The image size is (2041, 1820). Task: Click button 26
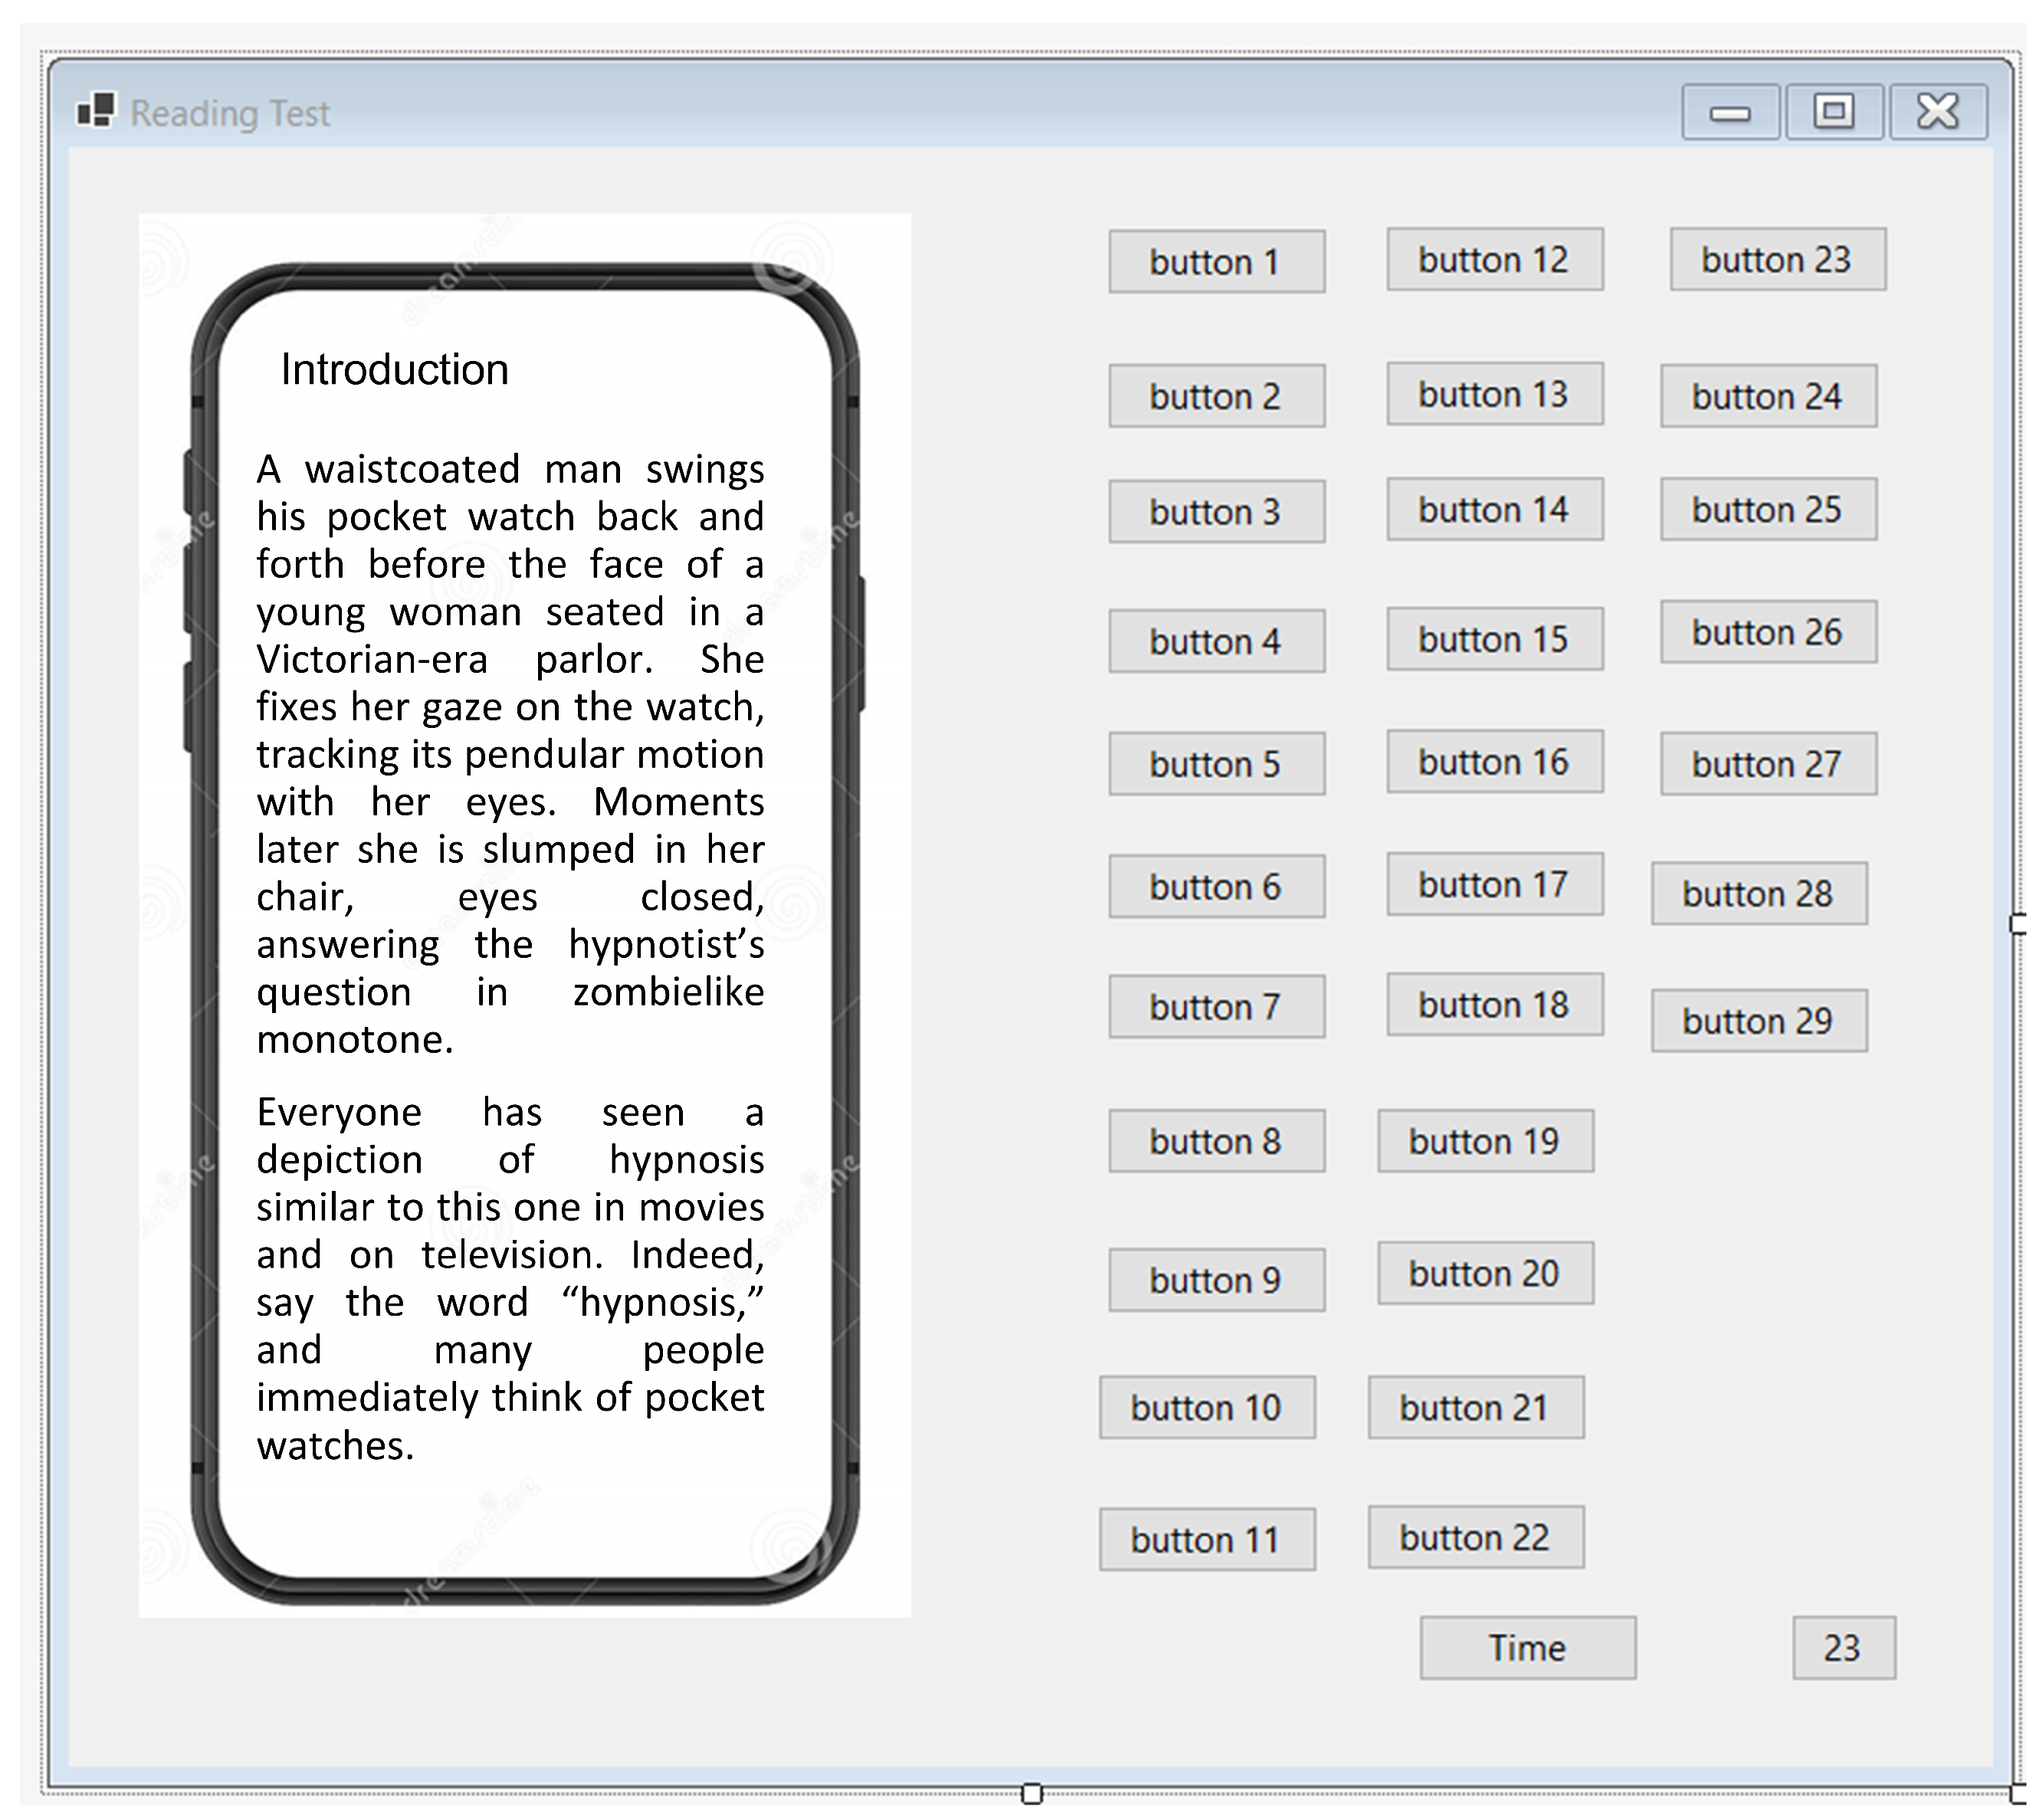coord(1769,632)
